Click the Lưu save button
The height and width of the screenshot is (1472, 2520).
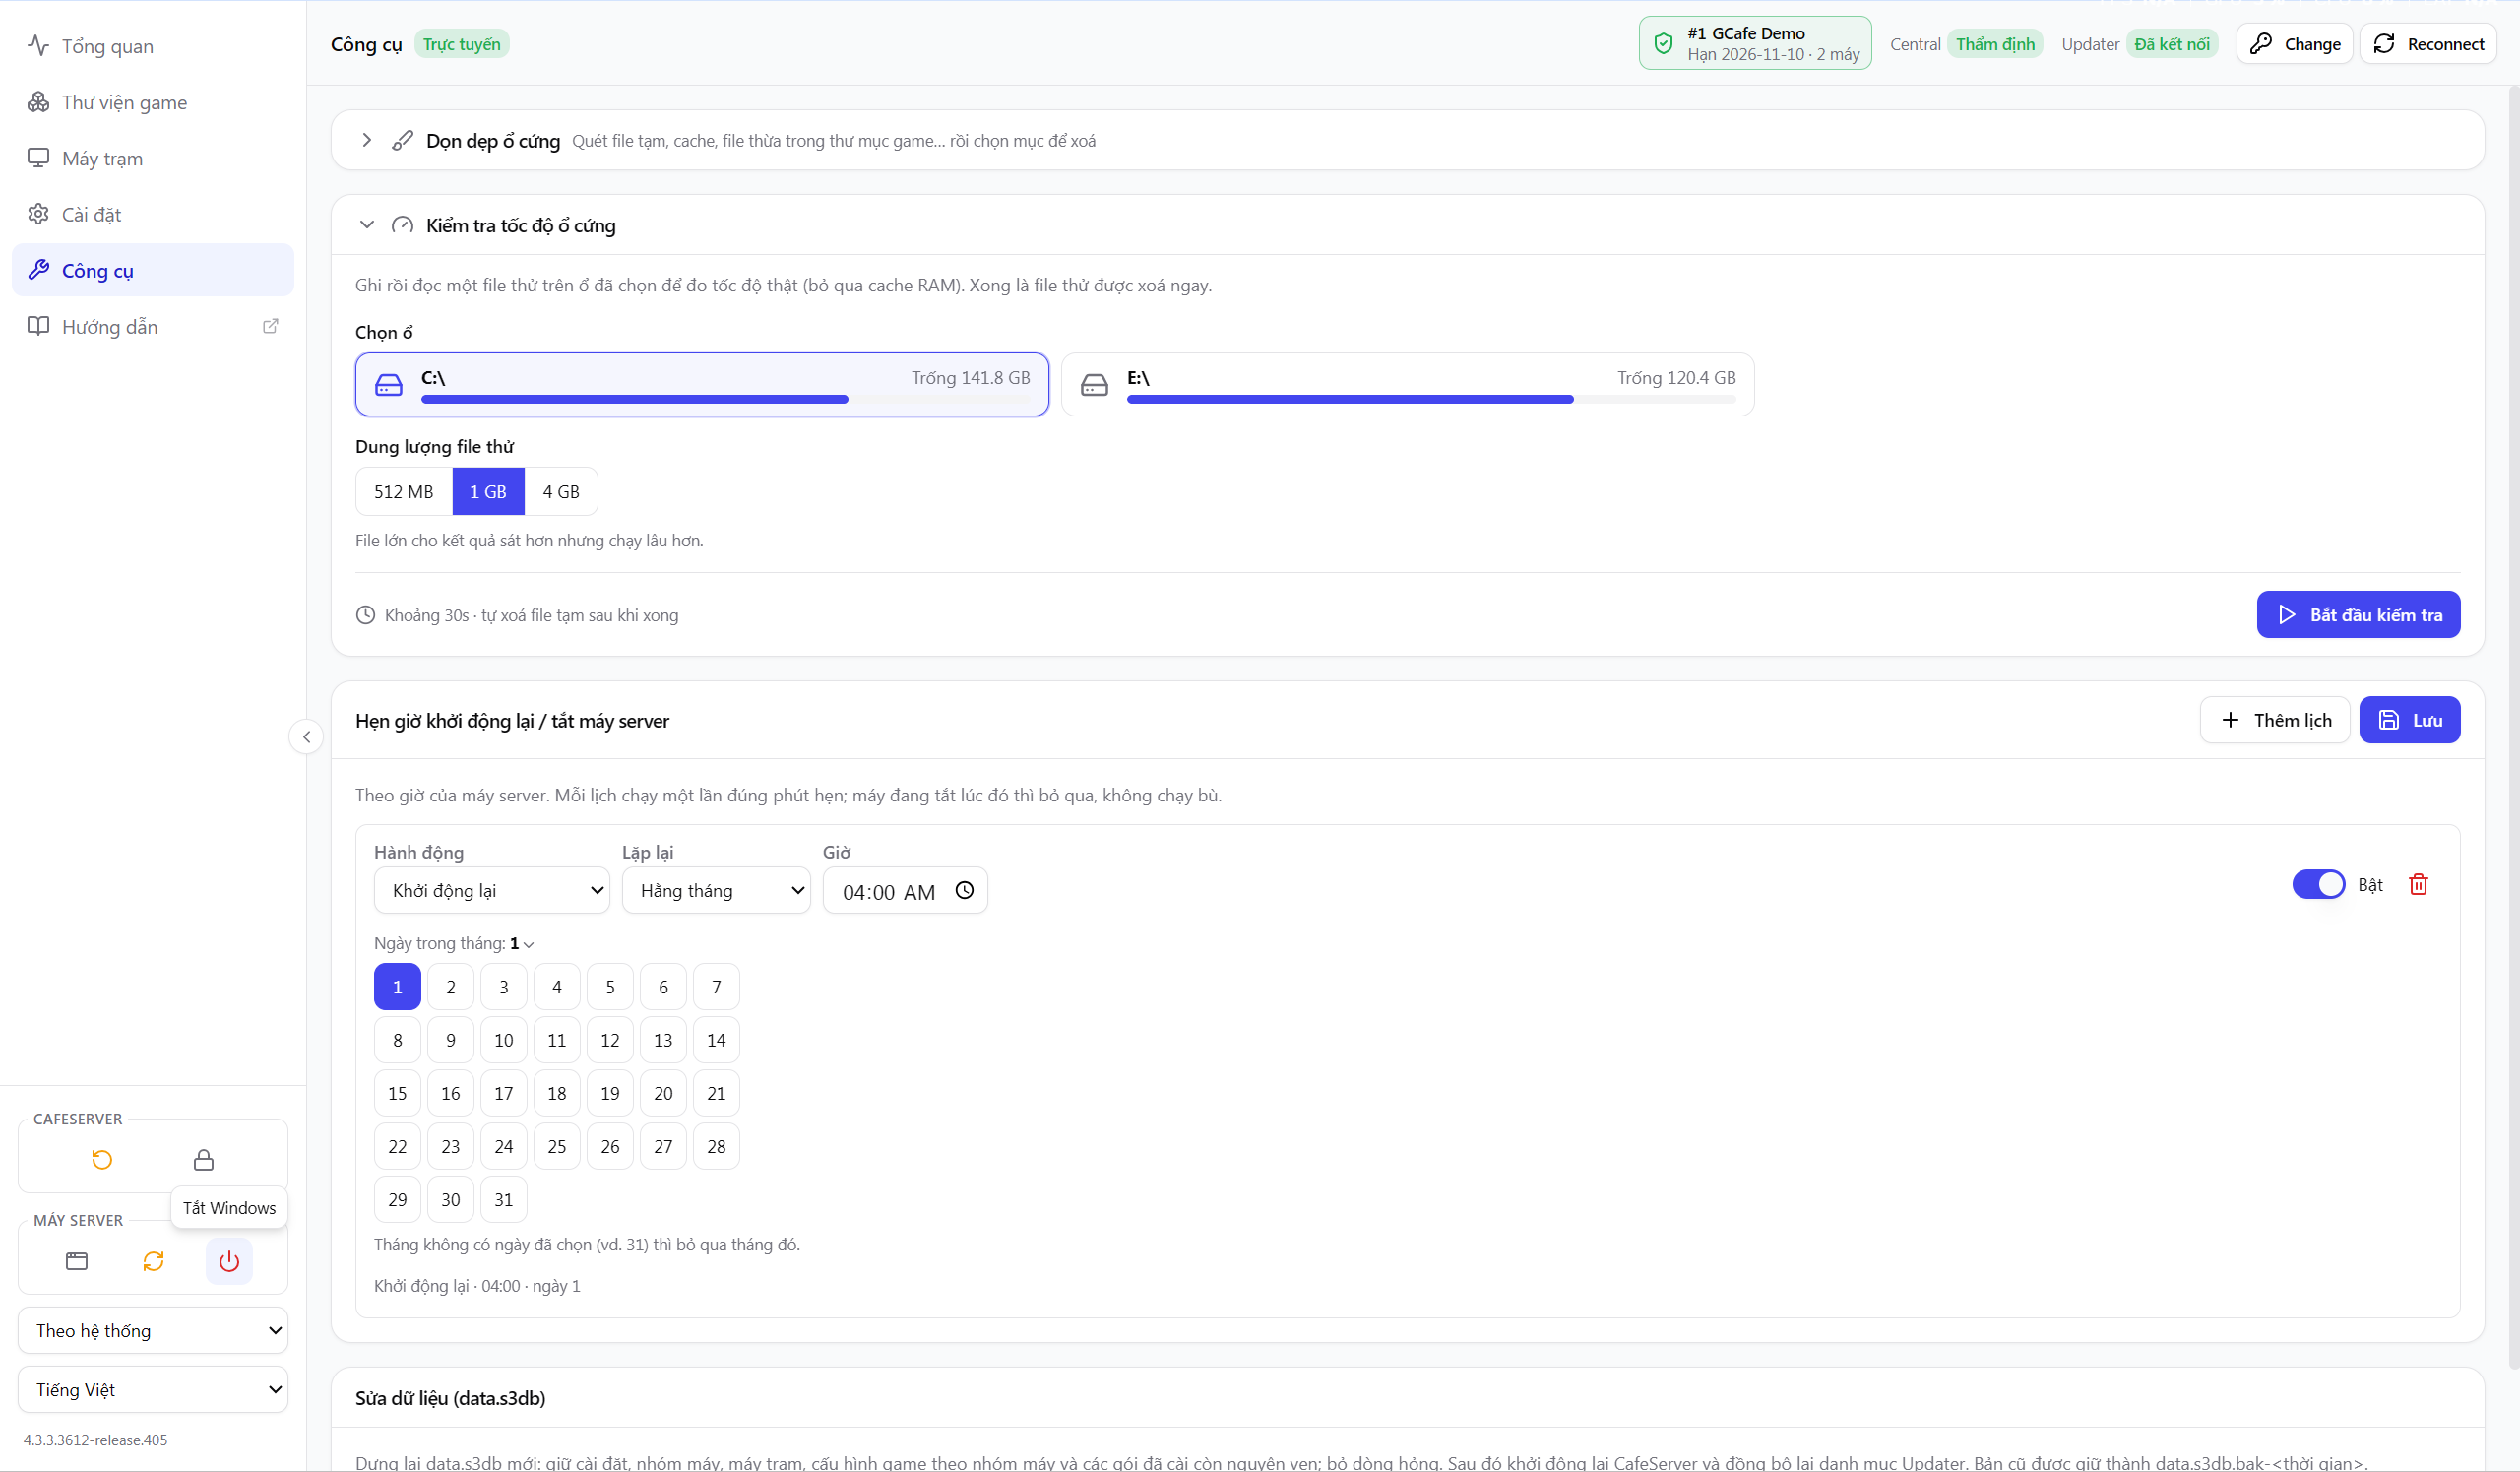click(x=2409, y=720)
